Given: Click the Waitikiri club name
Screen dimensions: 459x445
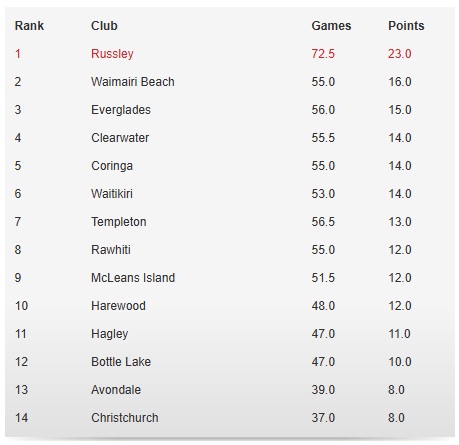Looking at the screenshot, I should point(112,194).
